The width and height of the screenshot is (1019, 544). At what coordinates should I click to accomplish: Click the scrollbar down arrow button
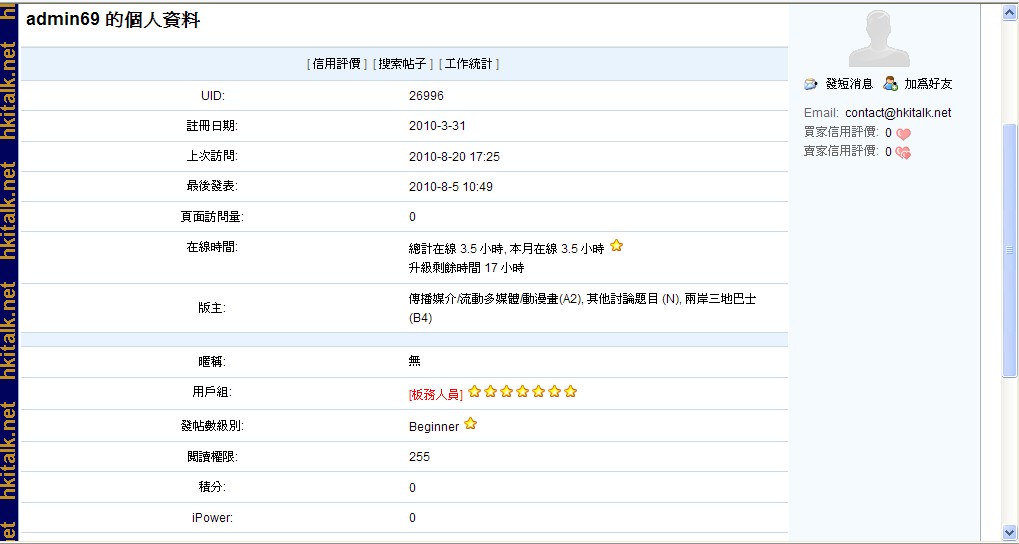click(x=1009, y=532)
